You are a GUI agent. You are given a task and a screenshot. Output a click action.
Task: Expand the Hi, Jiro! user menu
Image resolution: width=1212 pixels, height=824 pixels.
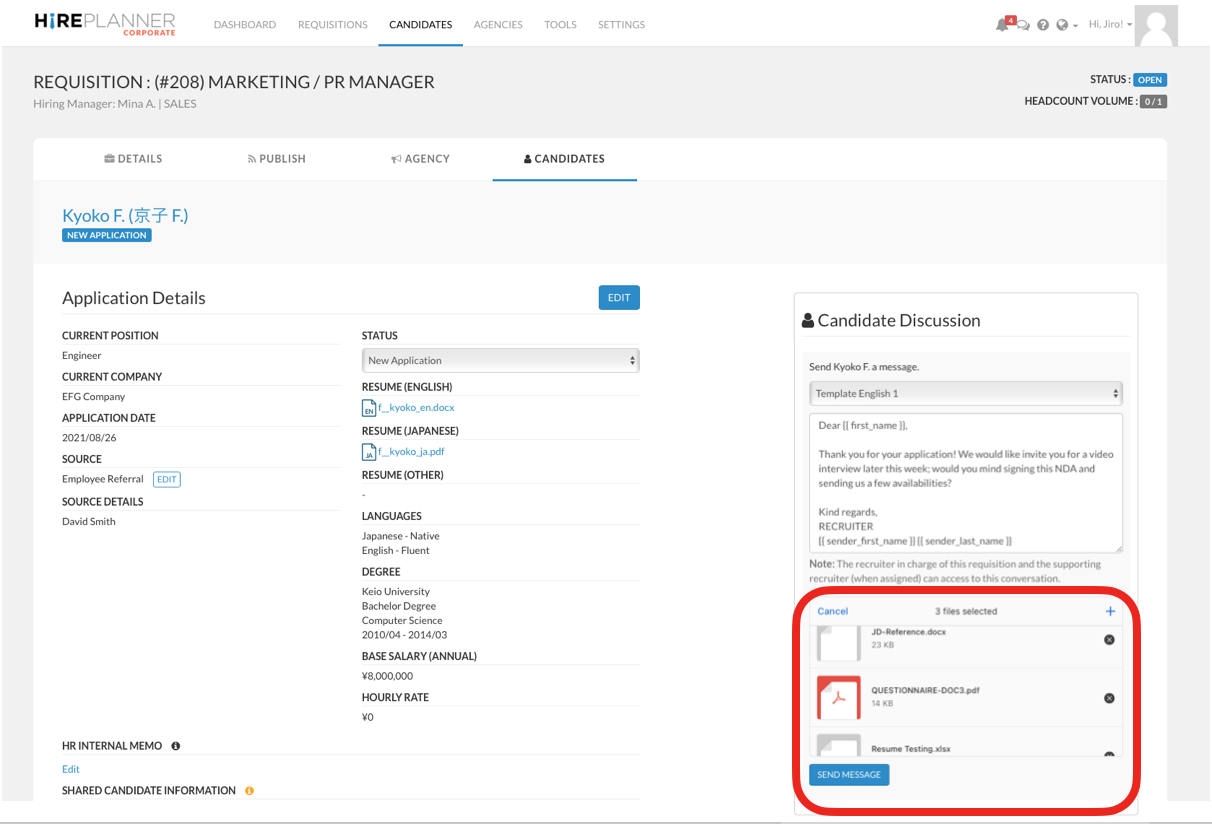[x=1110, y=25]
